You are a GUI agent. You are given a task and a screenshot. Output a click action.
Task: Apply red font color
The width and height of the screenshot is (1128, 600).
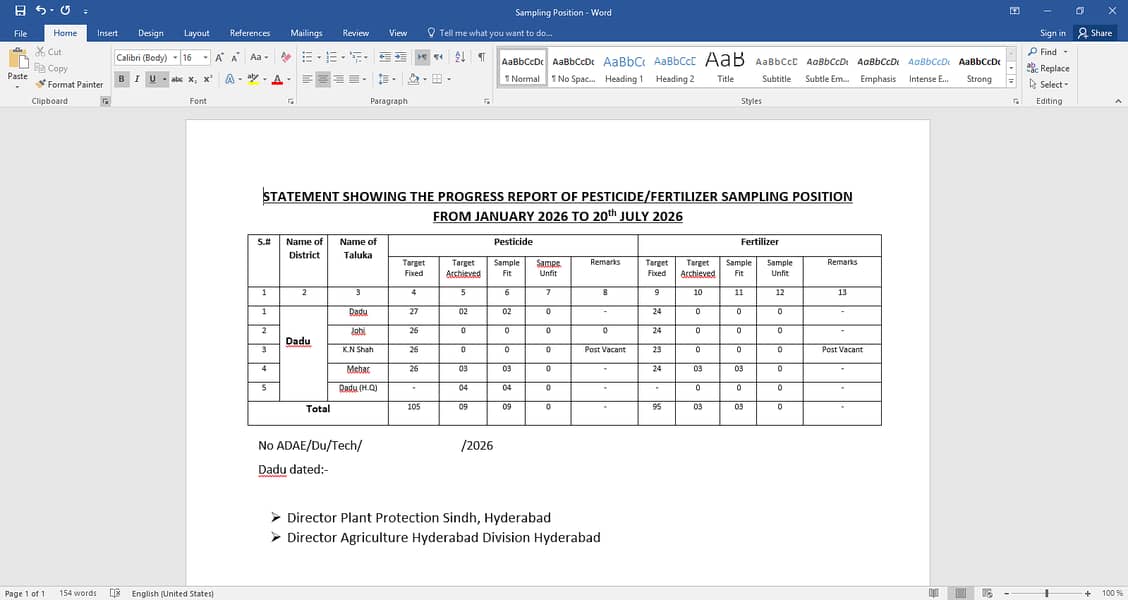pyautogui.click(x=277, y=79)
